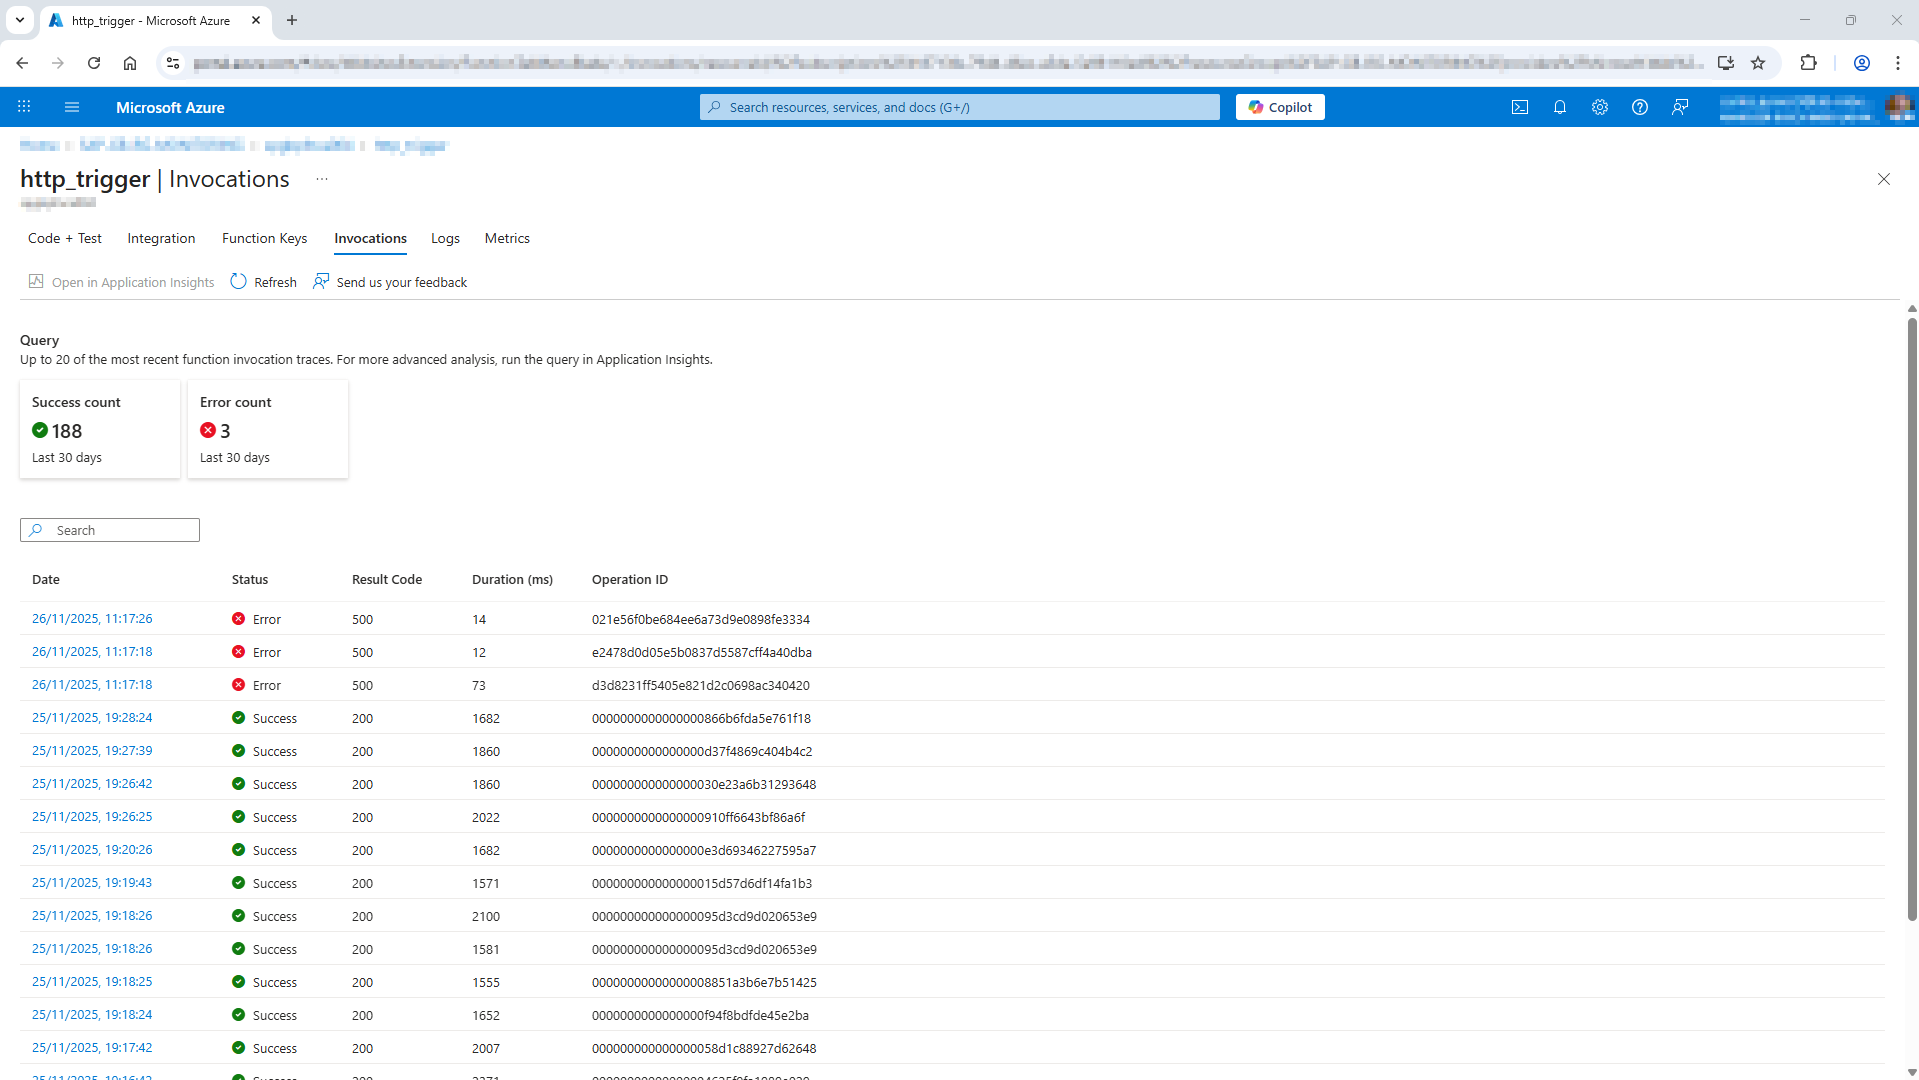The width and height of the screenshot is (1919, 1080).
Task: Sort by the Duration (ms) column header
Action: tap(512, 579)
